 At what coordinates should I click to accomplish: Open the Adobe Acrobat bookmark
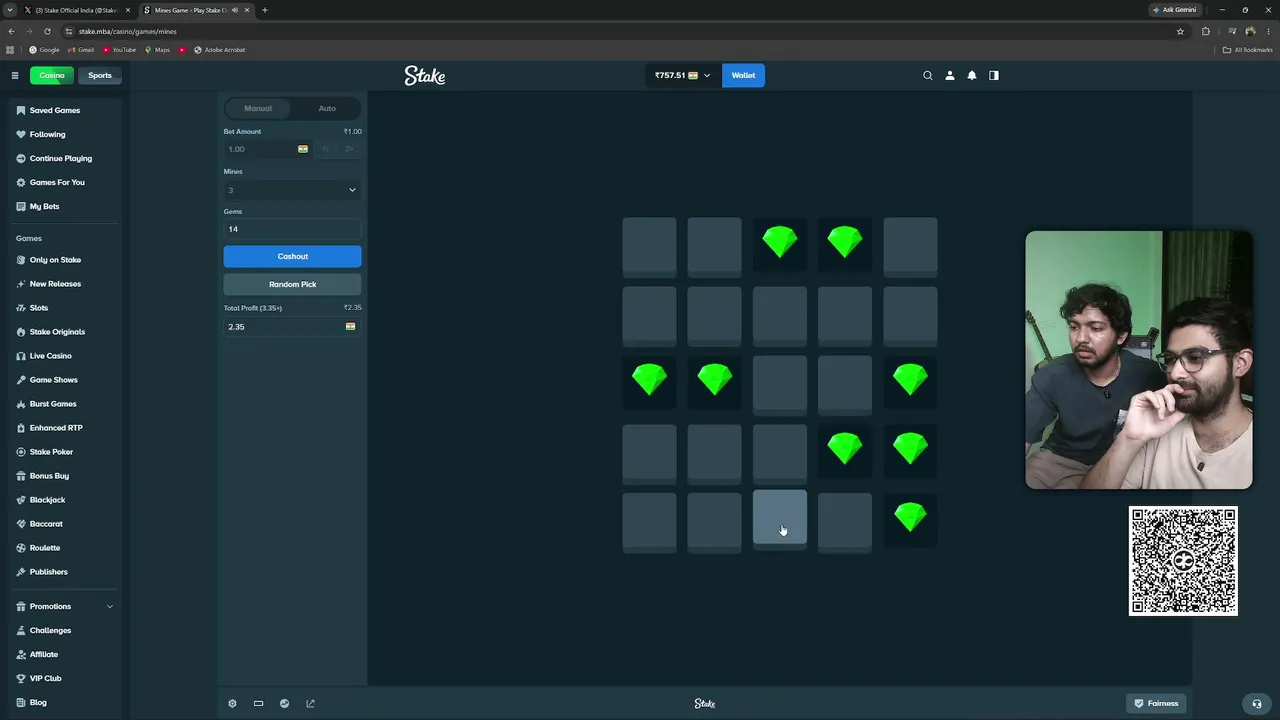[x=220, y=50]
